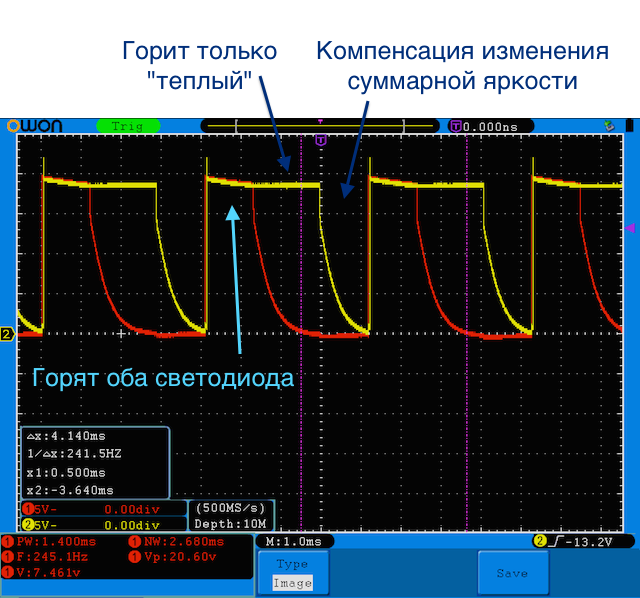Click the yellow channel 2 circle icon in scale box

coord(28,524)
